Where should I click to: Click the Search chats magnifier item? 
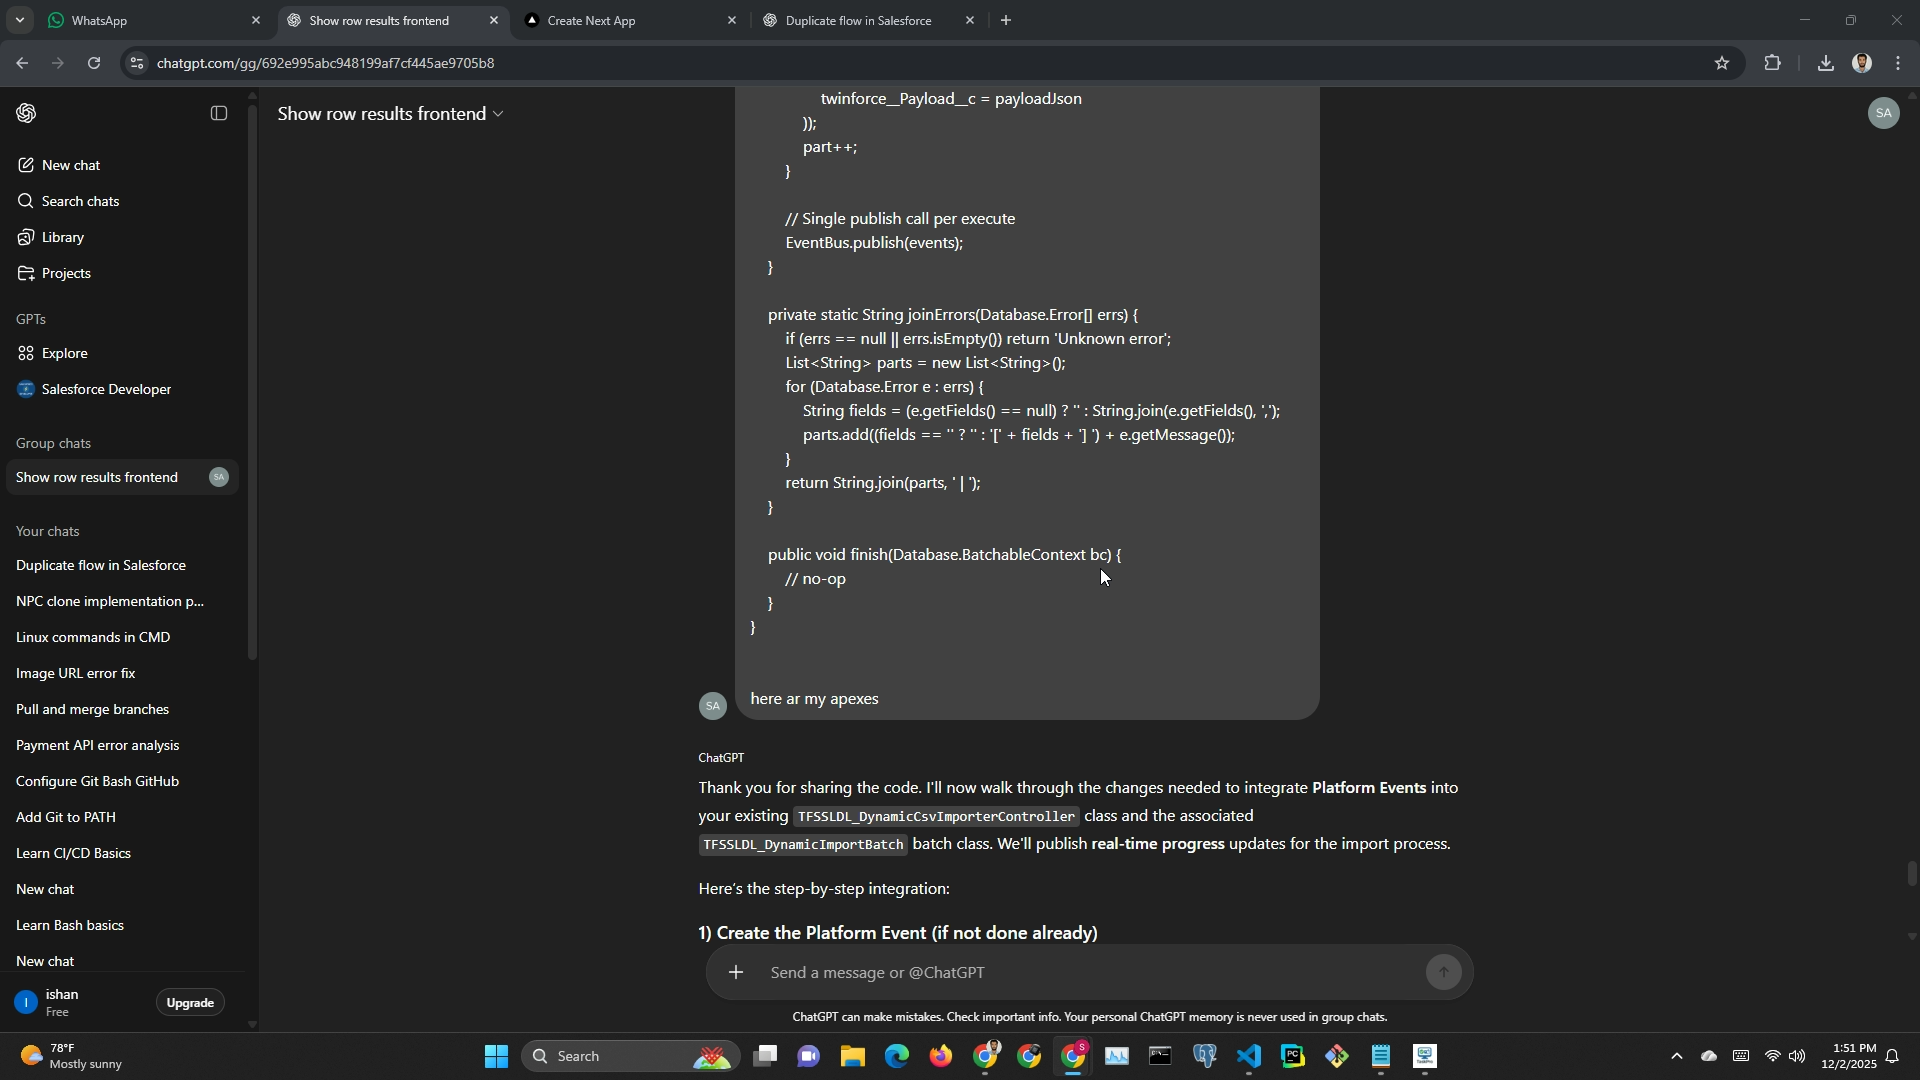click(80, 201)
